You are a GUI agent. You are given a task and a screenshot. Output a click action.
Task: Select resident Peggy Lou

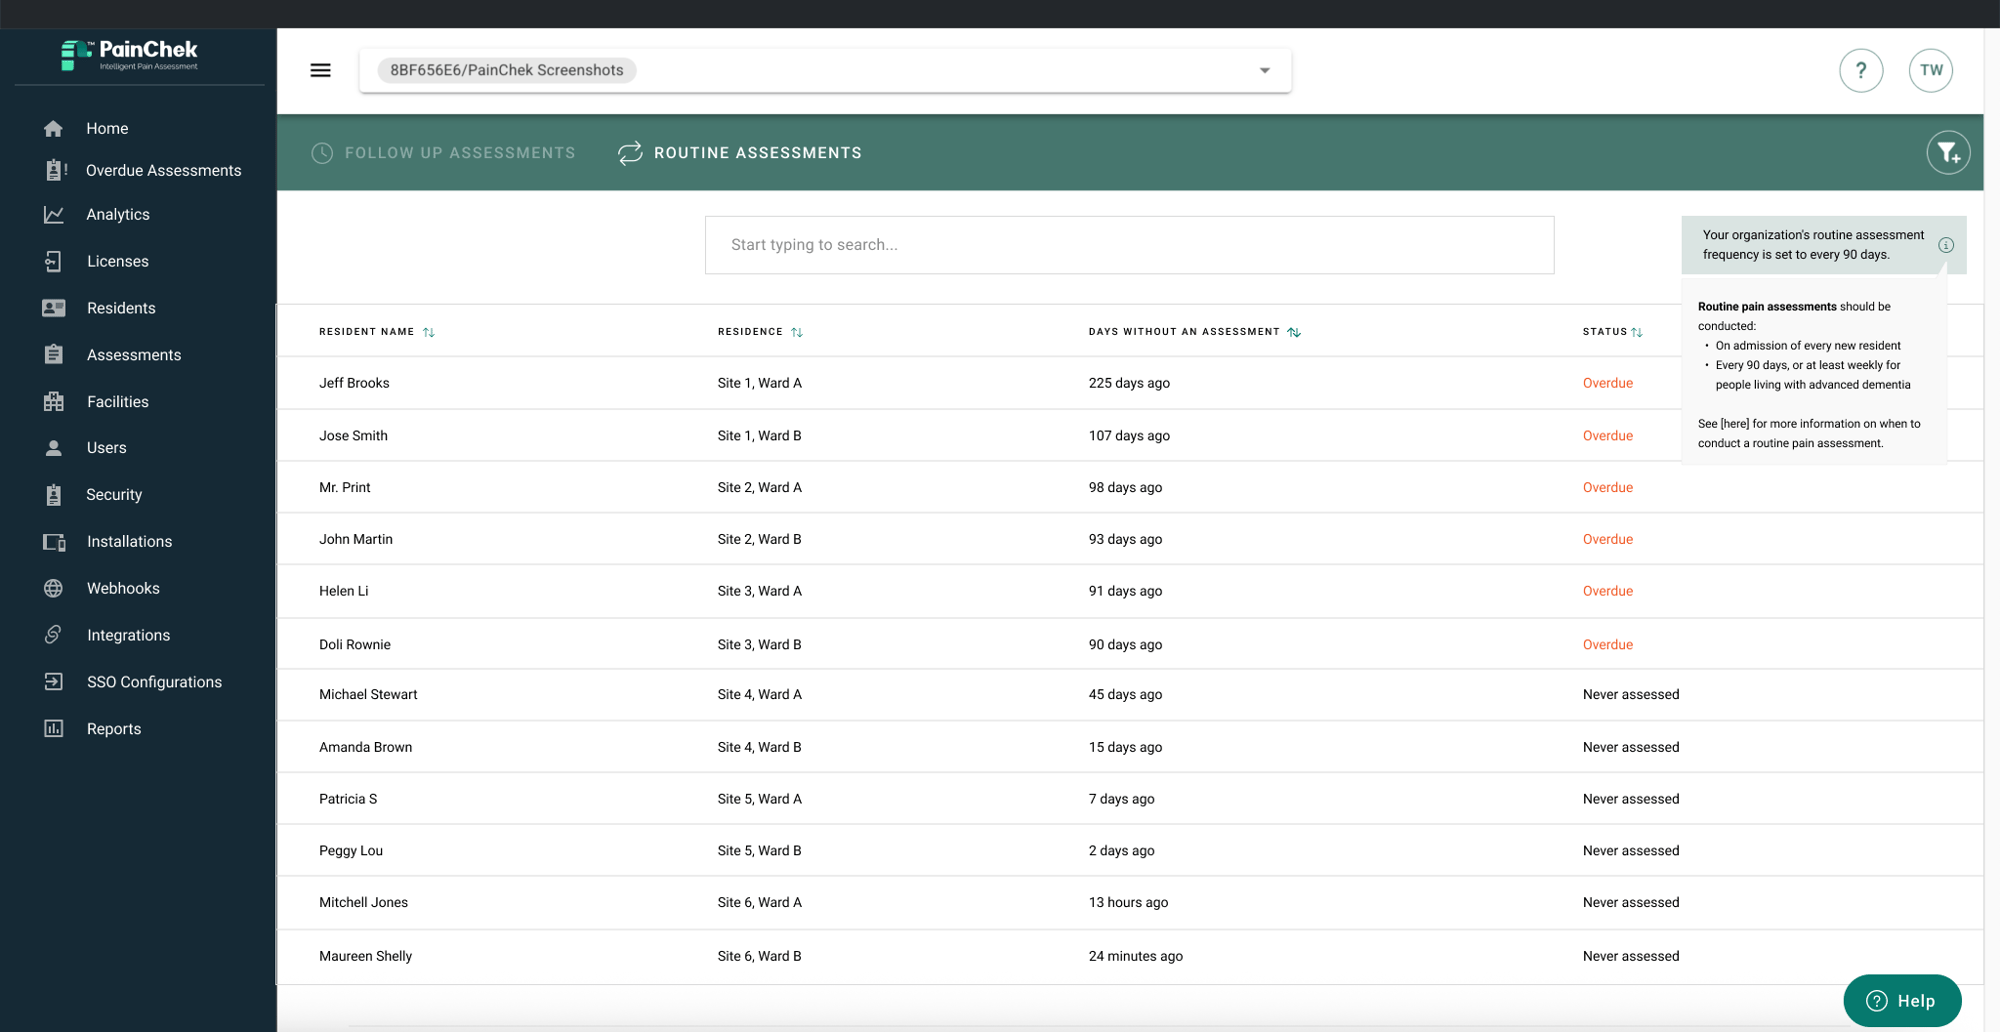(351, 851)
